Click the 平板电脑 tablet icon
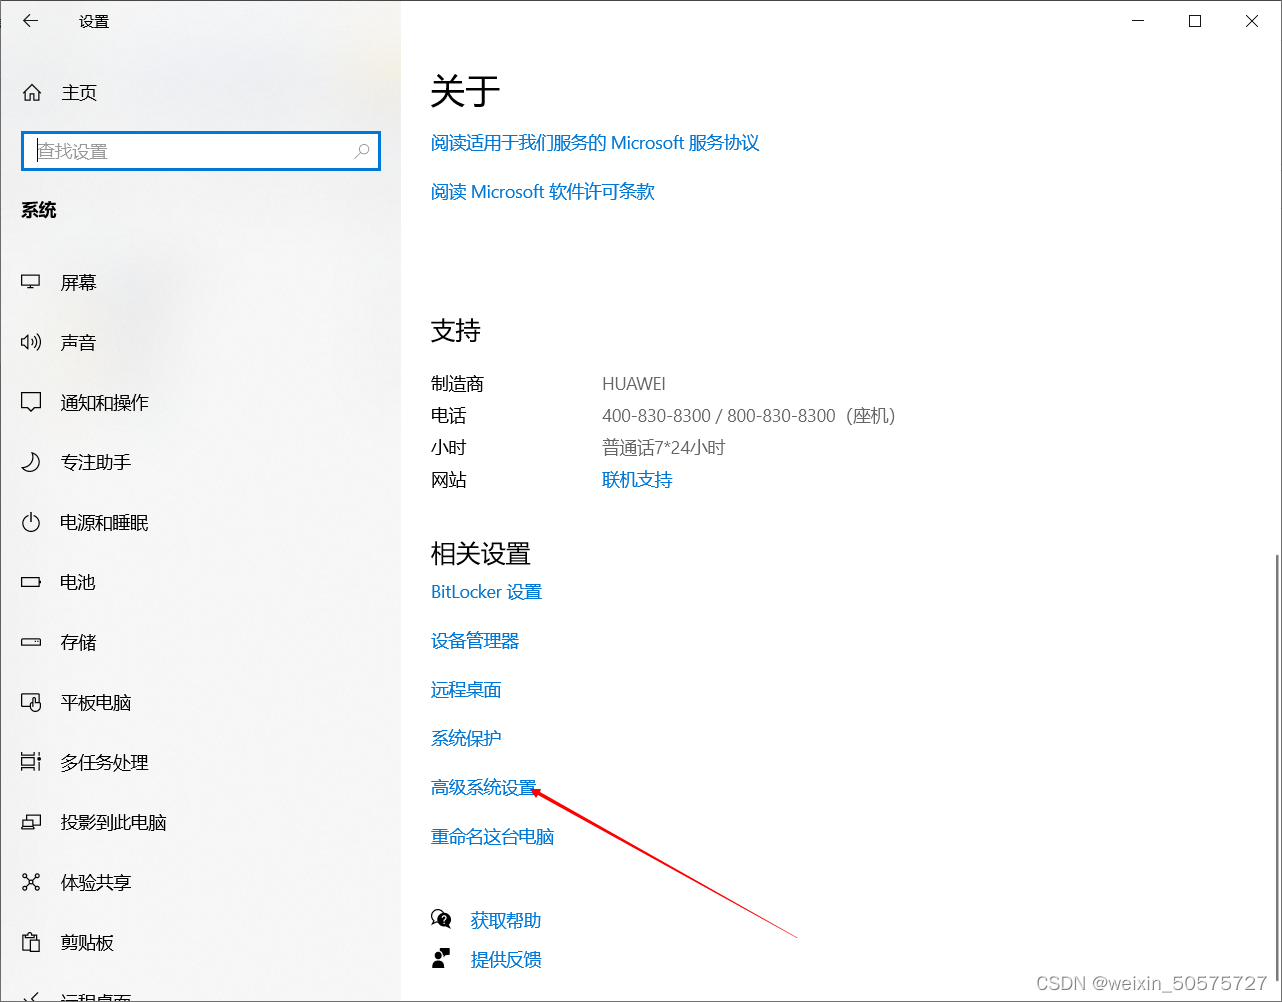 click(x=31, y=703)
